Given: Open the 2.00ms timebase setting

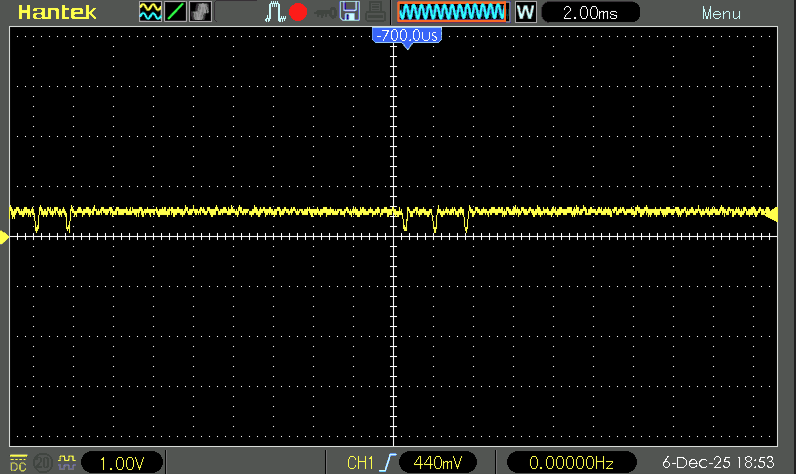Looking at the screenshot, I should [x=590, y=13].
